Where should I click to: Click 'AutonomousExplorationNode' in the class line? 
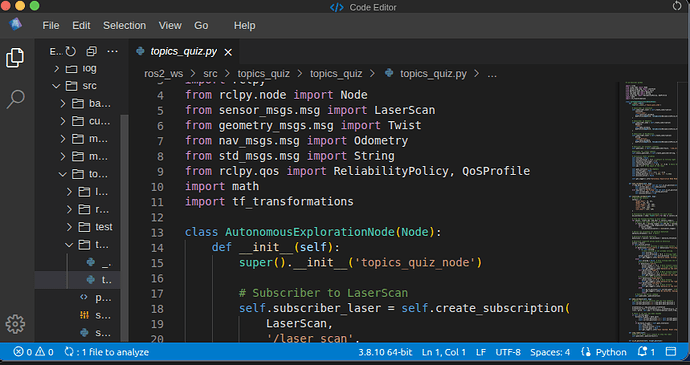tap(311, 232)
